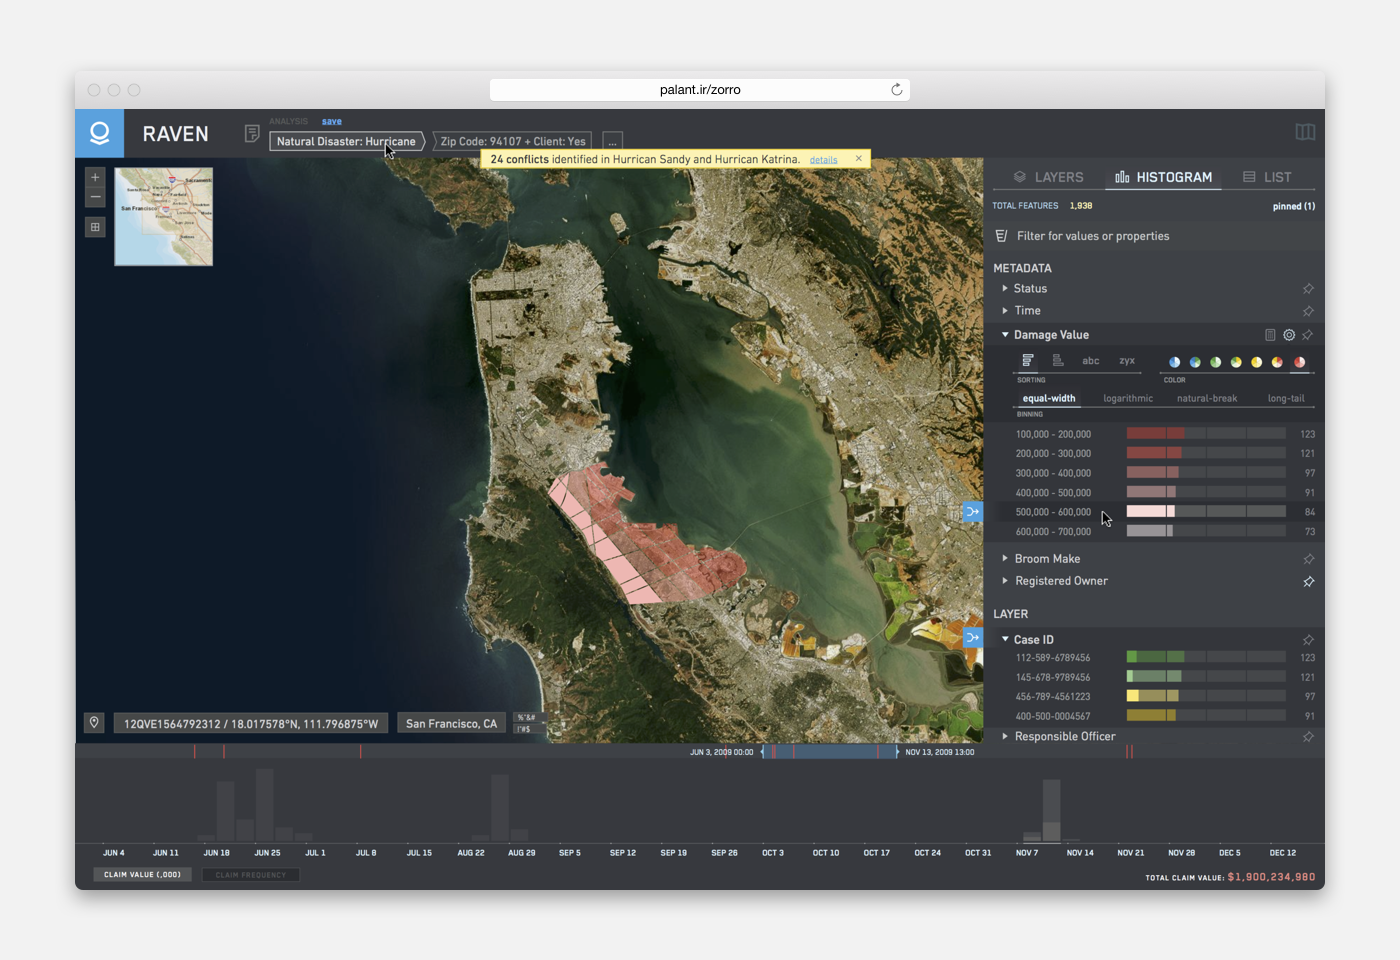
Task: Select long-tail binning
Action: point(1286,398)
